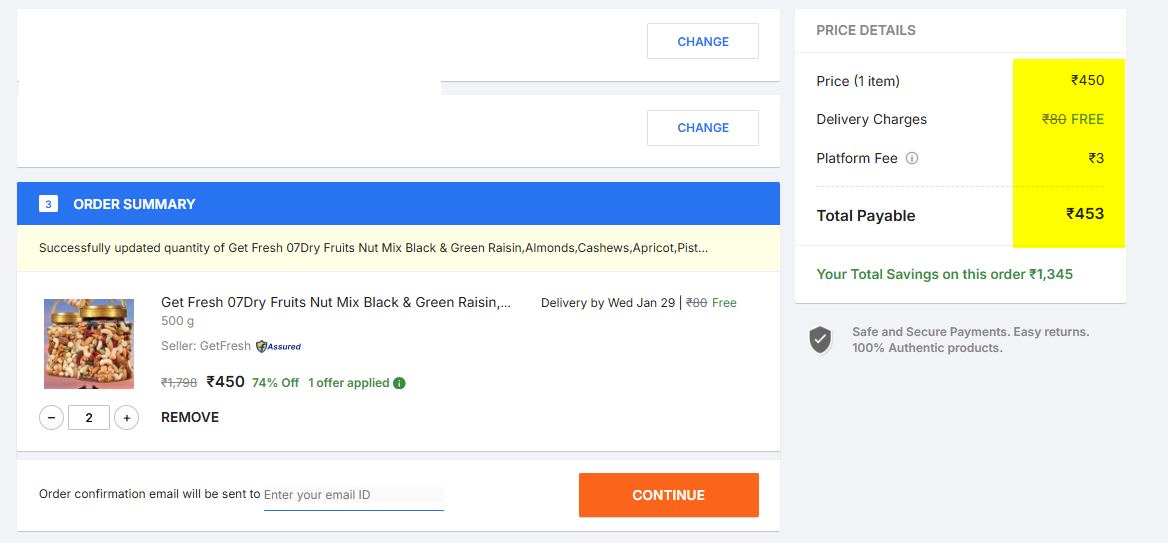The height and width of the screenshot is (543, 1168).
Task: Decrease quantity with the minus button
Action: click(51, 418)
